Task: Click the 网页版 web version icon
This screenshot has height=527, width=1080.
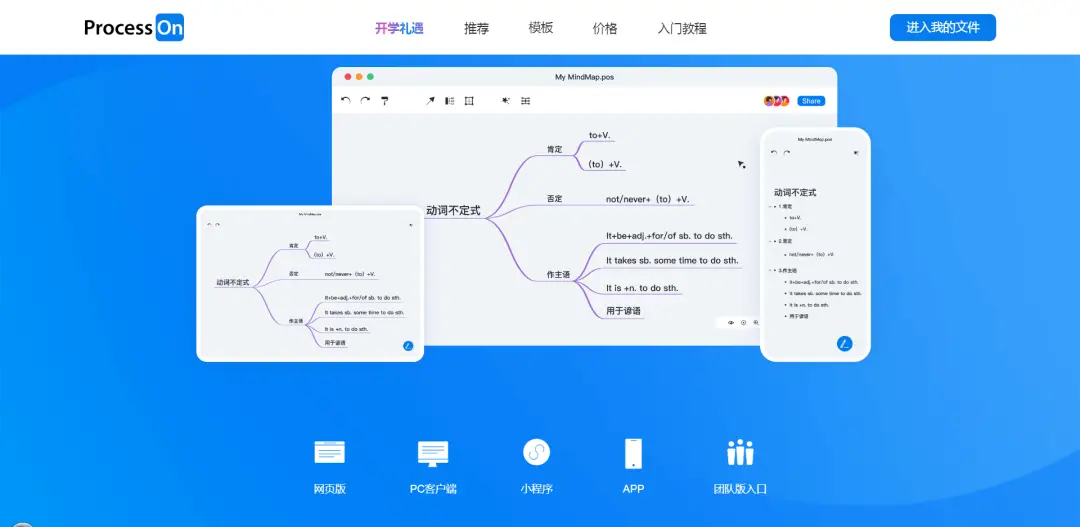Action: [x=329, y=452]
